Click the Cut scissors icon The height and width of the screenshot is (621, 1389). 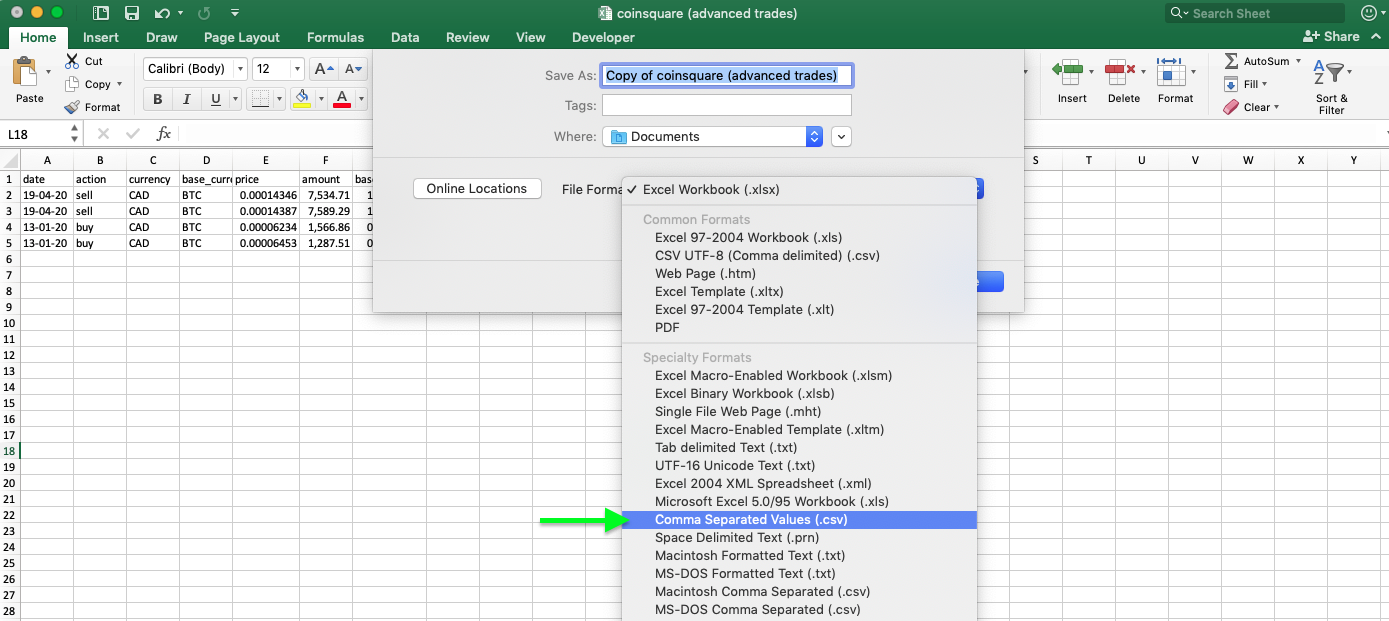pos(72,61)
